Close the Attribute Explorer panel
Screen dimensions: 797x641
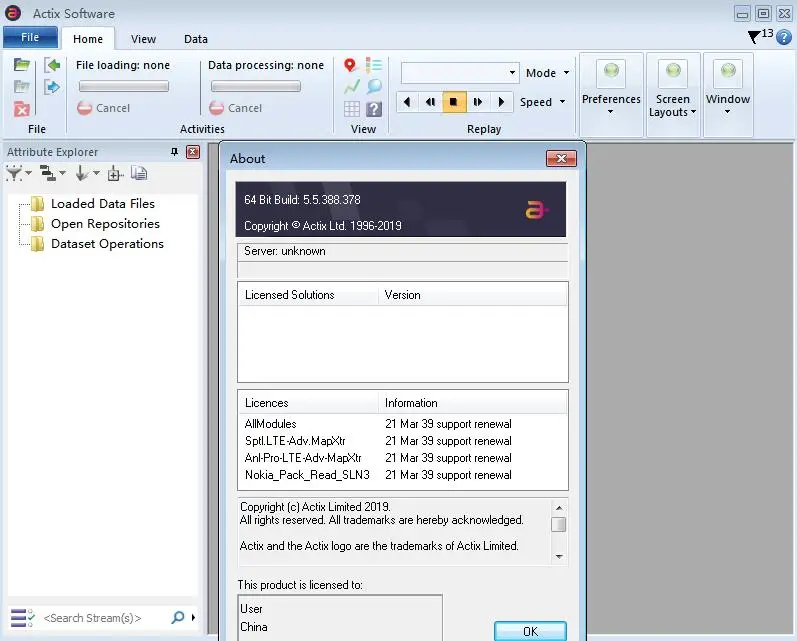pos(193,151)
